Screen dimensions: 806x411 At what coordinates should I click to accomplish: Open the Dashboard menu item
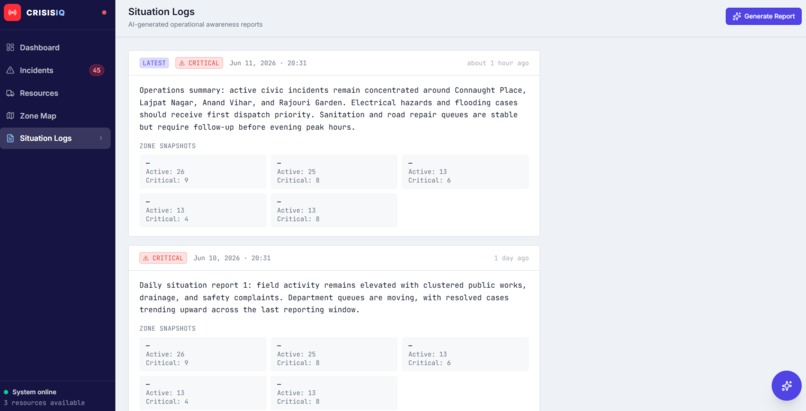(55, 47)
